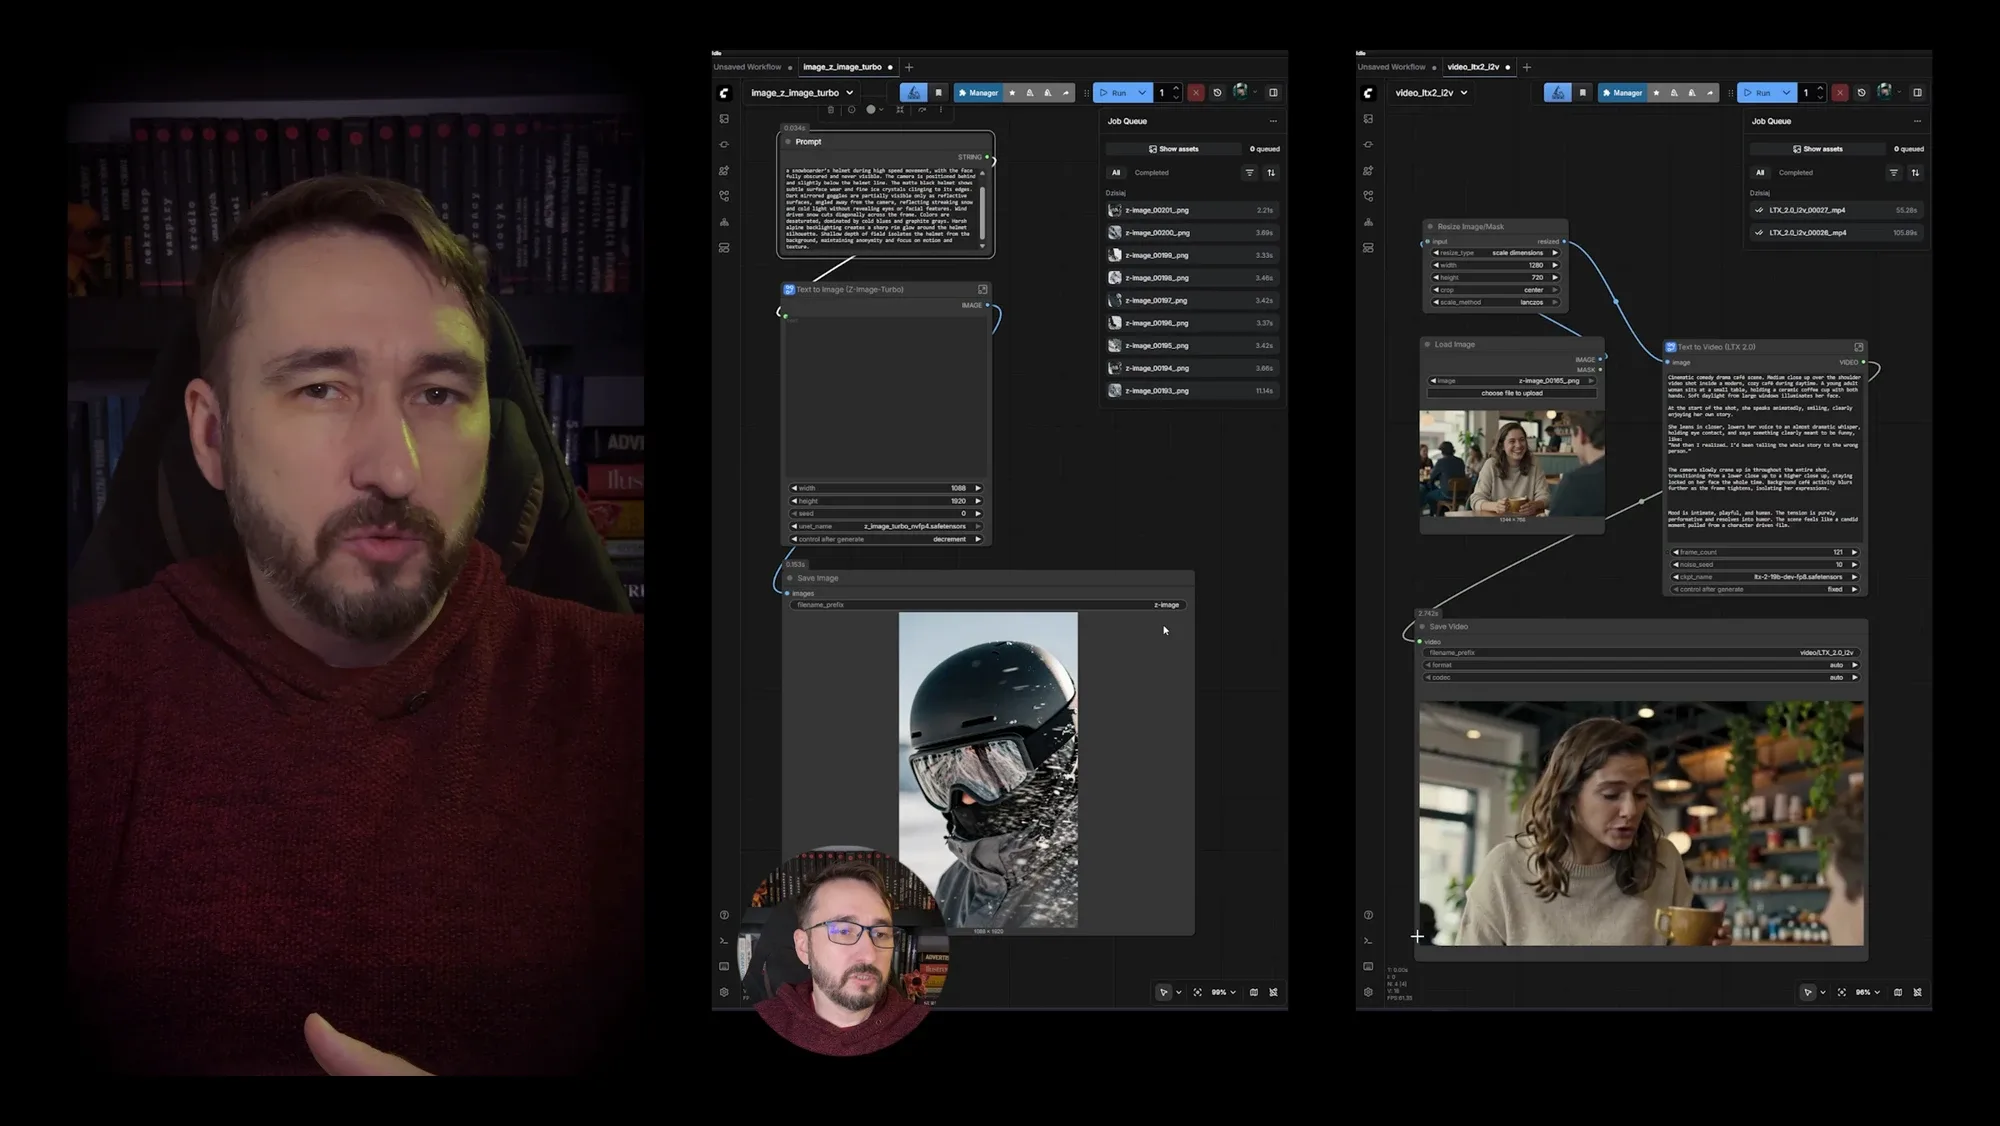Screen dimensions: 2000x1126
Task: Open the unet_name z_image_turbo combo
Action: point(886,526)
